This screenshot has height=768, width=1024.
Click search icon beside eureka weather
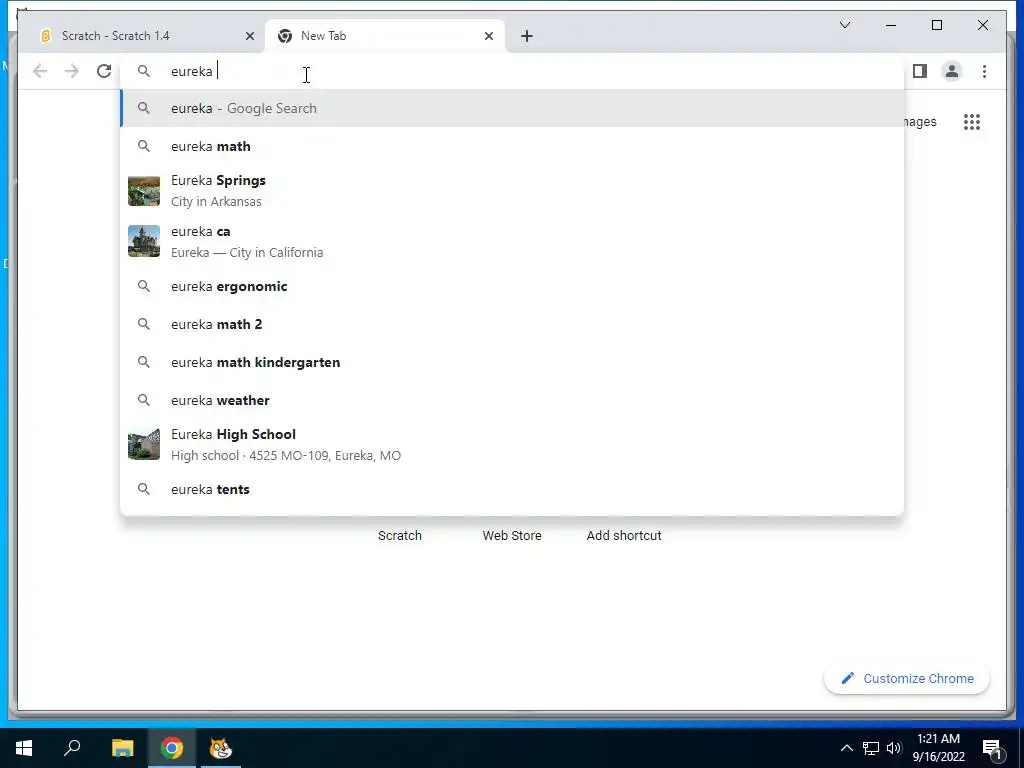pyautogui.click(x=144, y=400)
